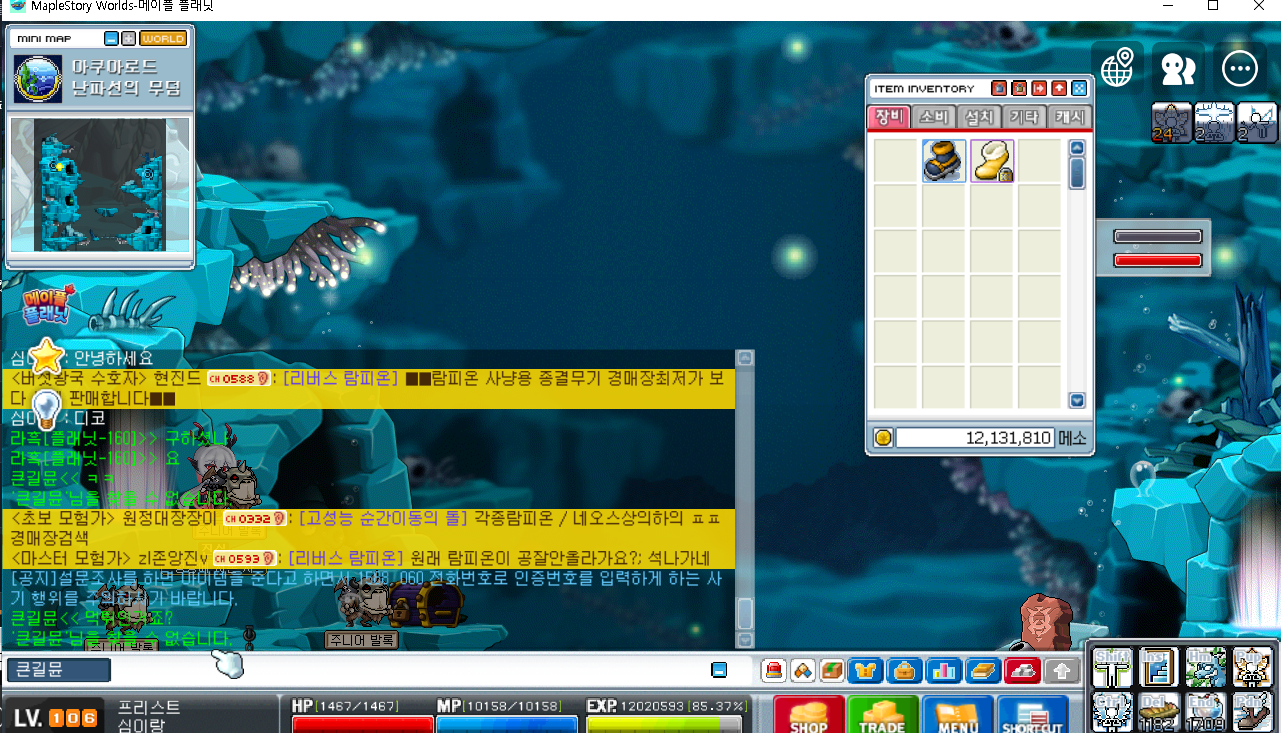Click the rightmost winged buff icon
This screenshot has width=1281, height=733.
click(x=1257, y=123)
